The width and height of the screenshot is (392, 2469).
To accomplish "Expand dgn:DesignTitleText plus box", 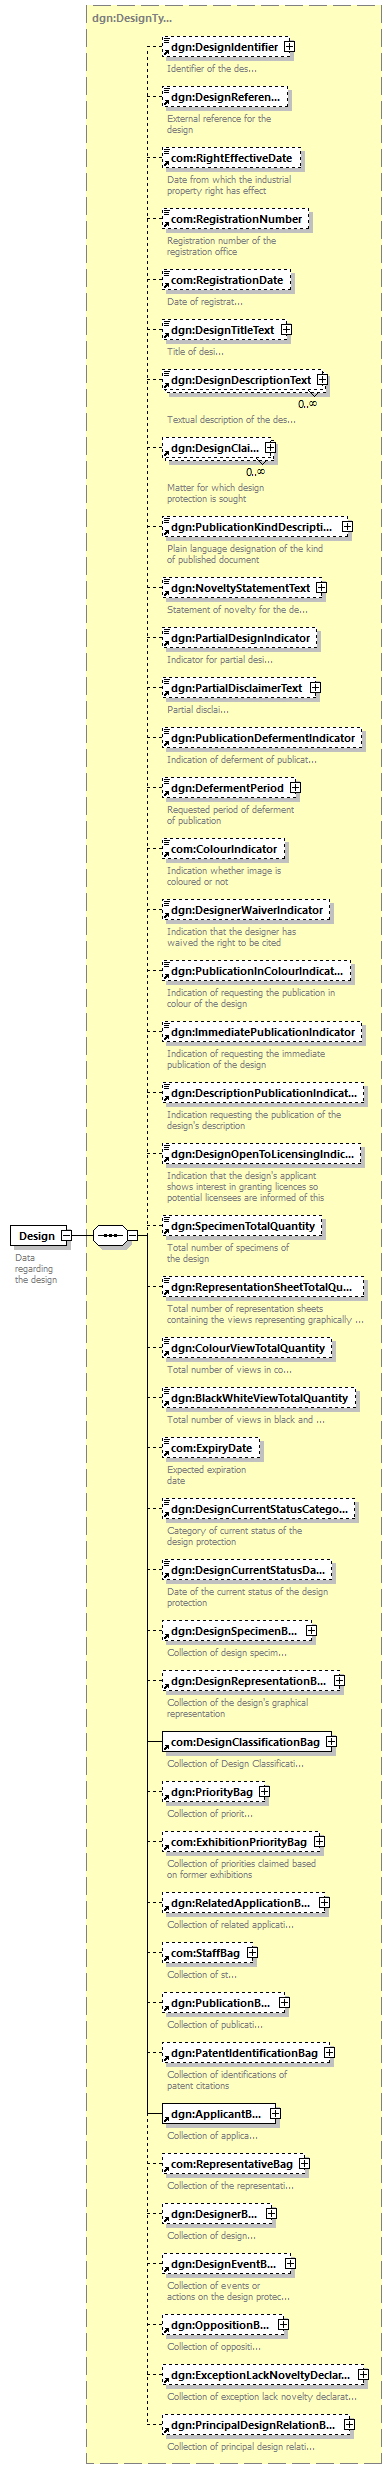I will tap(286, 329).
